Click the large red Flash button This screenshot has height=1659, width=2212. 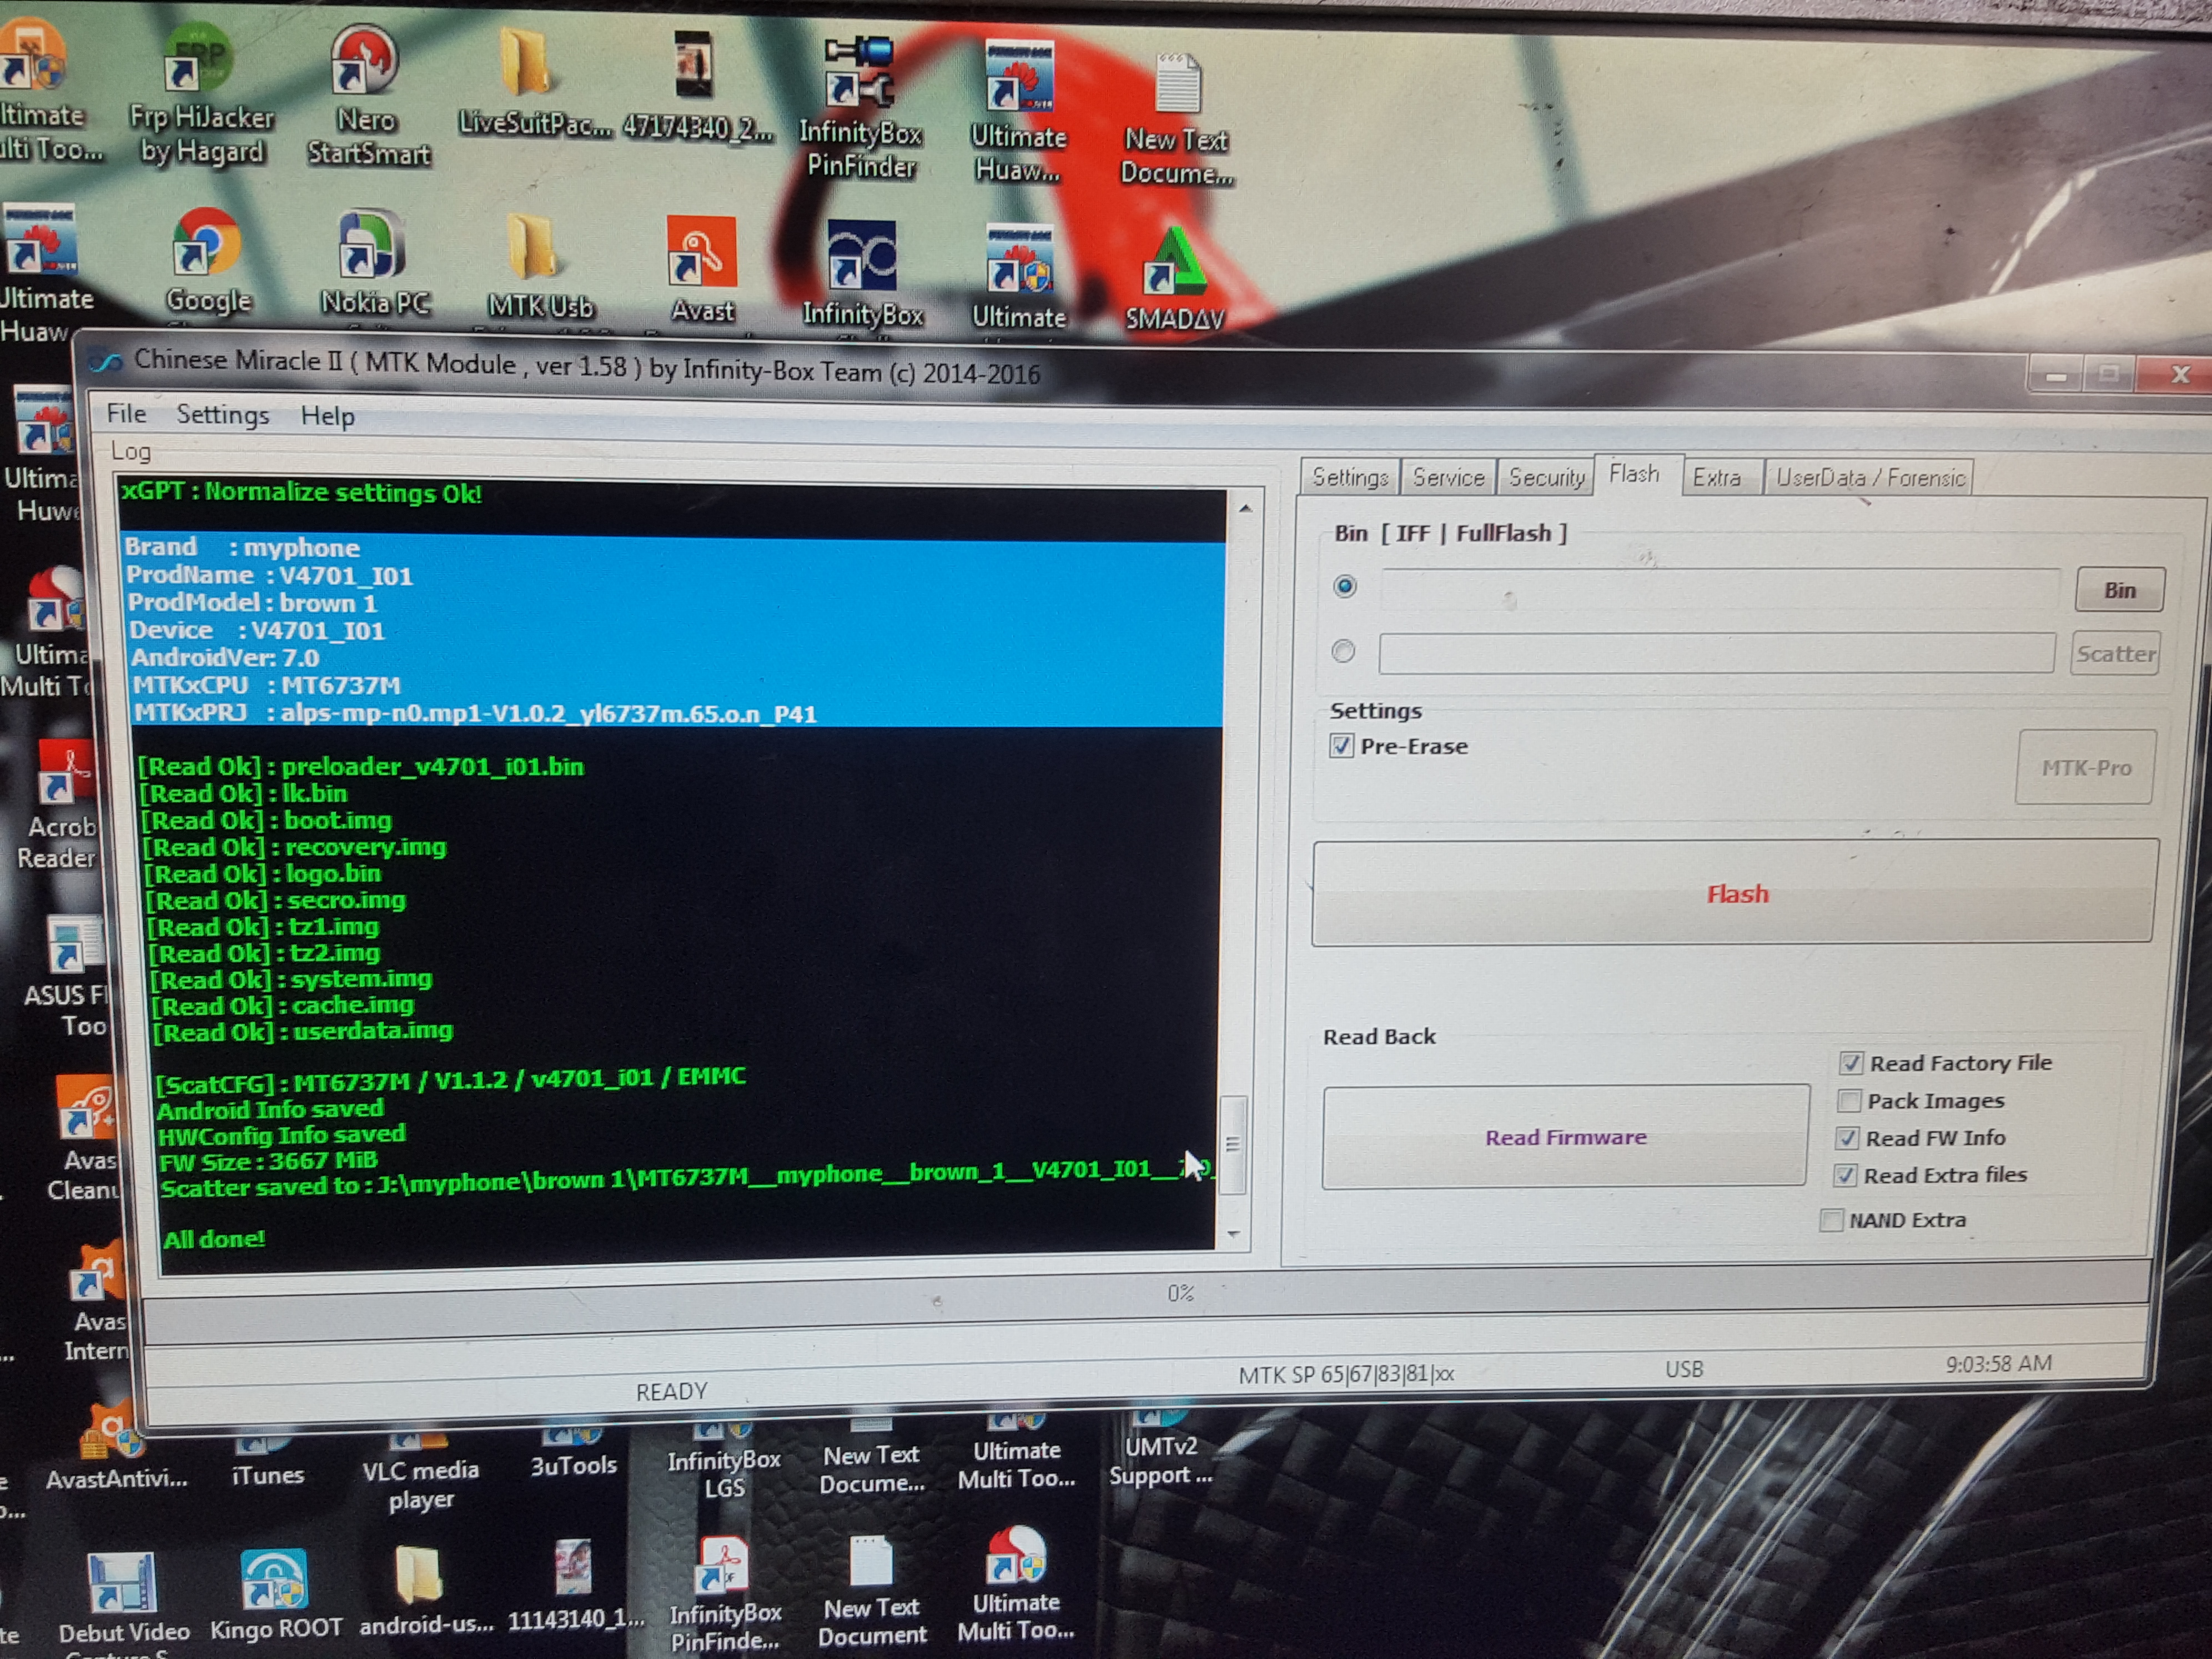1734,892
